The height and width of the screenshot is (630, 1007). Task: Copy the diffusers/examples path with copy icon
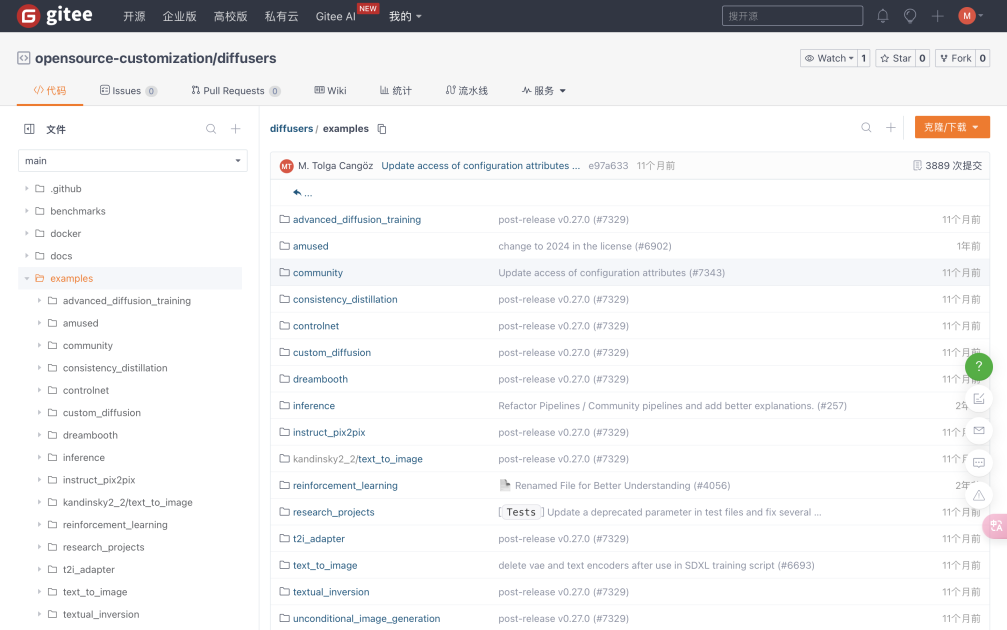click(x=382, y=129)
